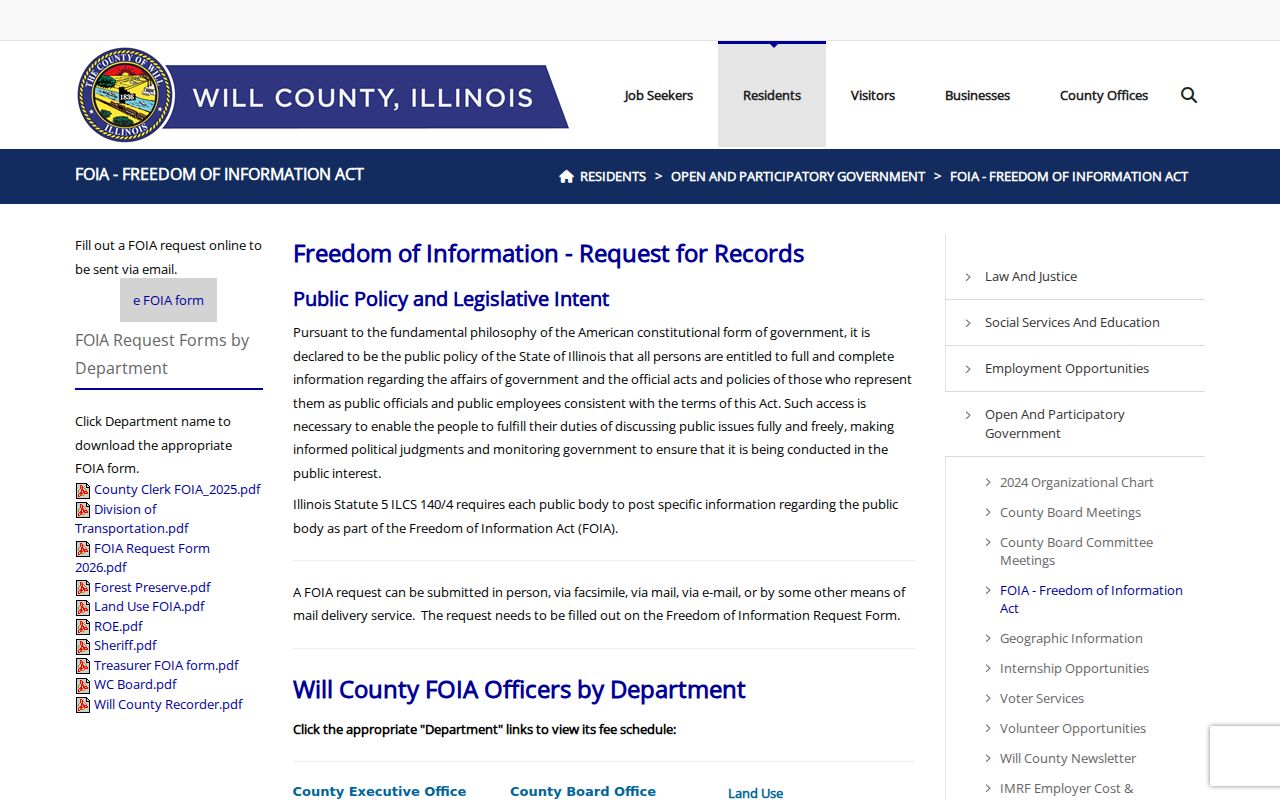Open the Businesses menu

pyautogui.click(x=977, y=95)
